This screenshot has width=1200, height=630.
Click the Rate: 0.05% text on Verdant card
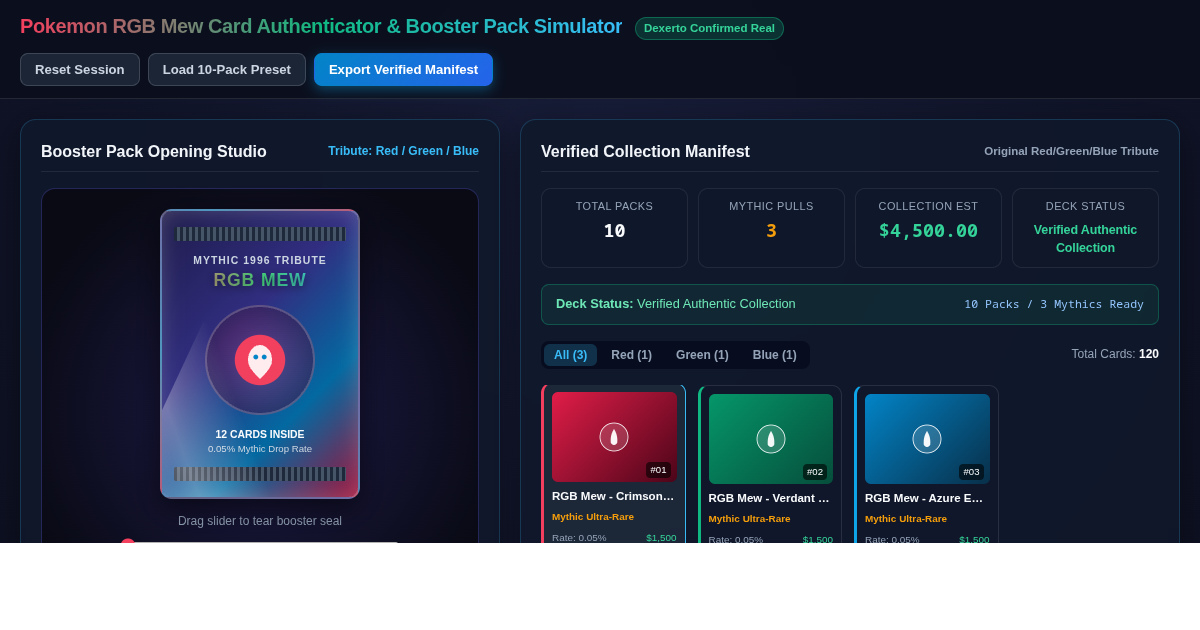[x=736, y=539]
